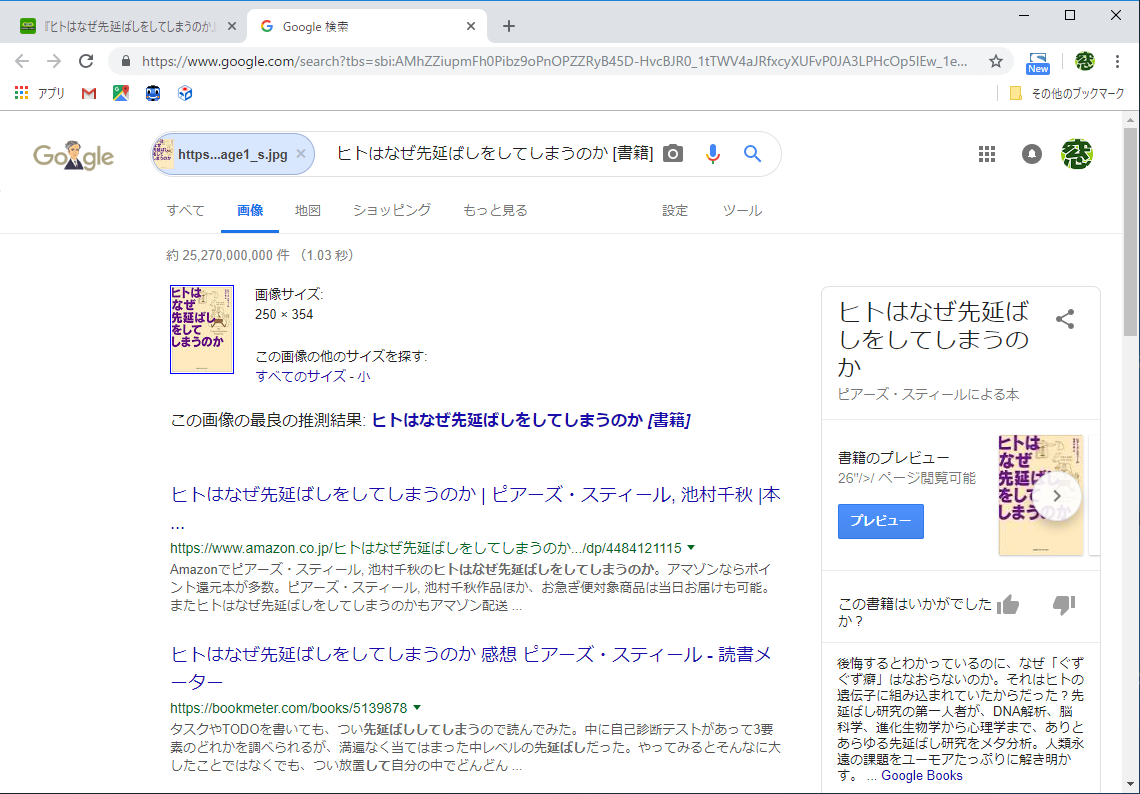Open search by image via camera icon

[672, 153]
